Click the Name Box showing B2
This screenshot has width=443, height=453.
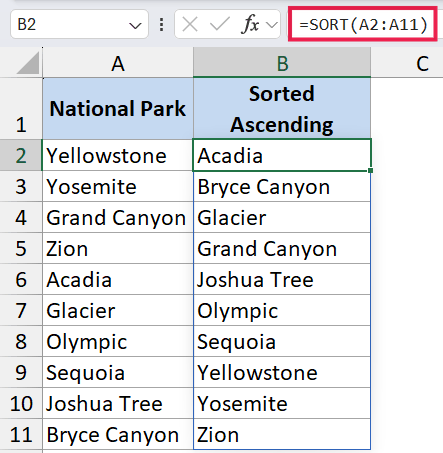[x=79, y=24]
